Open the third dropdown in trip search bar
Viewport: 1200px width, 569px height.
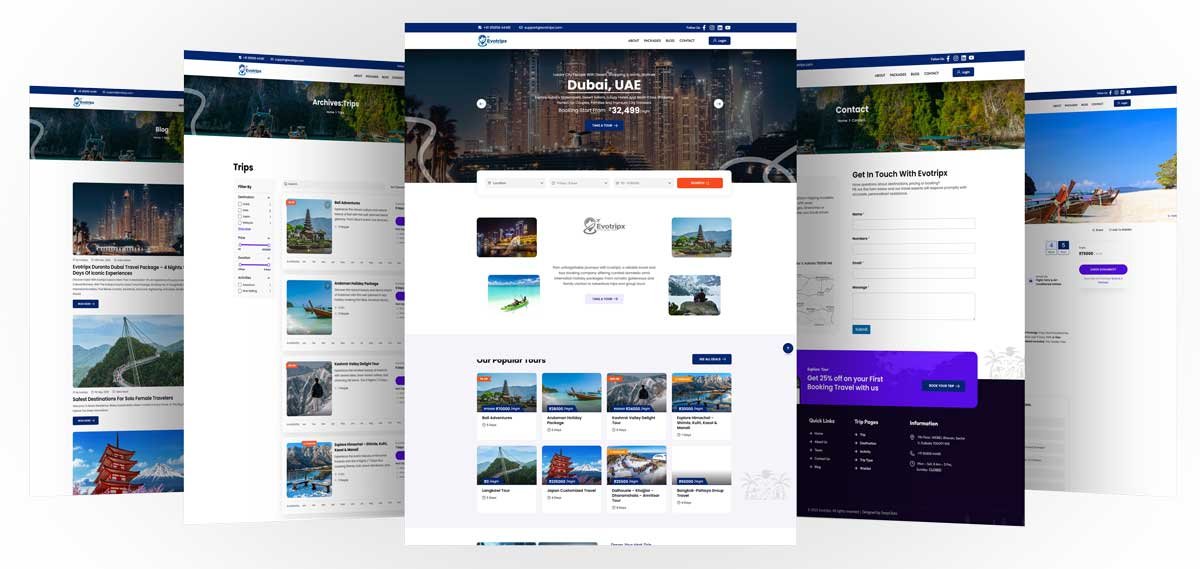click(x=642, y=183)
